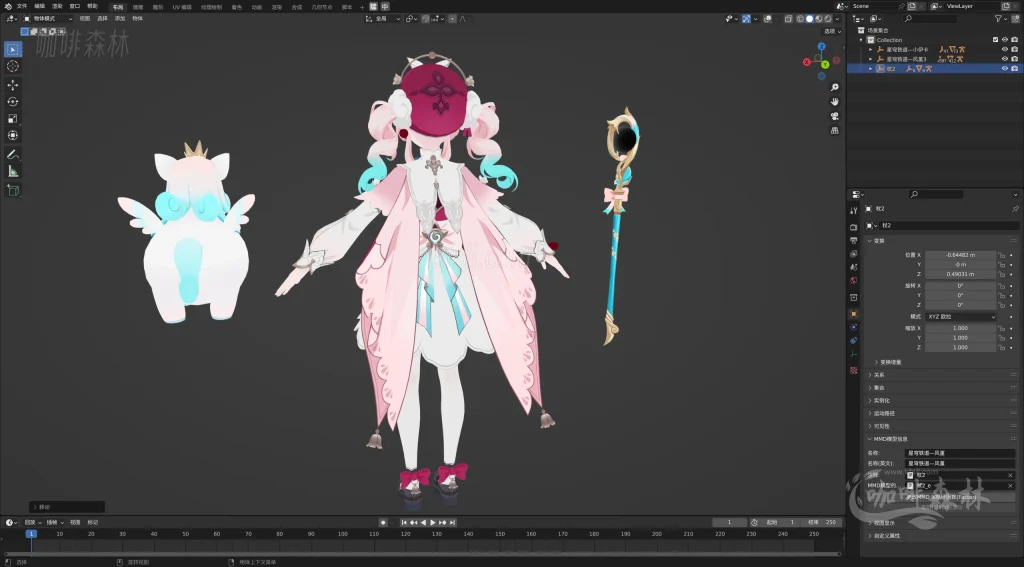Hide 星穹铁道—小伊卡 object in viewport
1024x567 pixels.
point(1005,49)
